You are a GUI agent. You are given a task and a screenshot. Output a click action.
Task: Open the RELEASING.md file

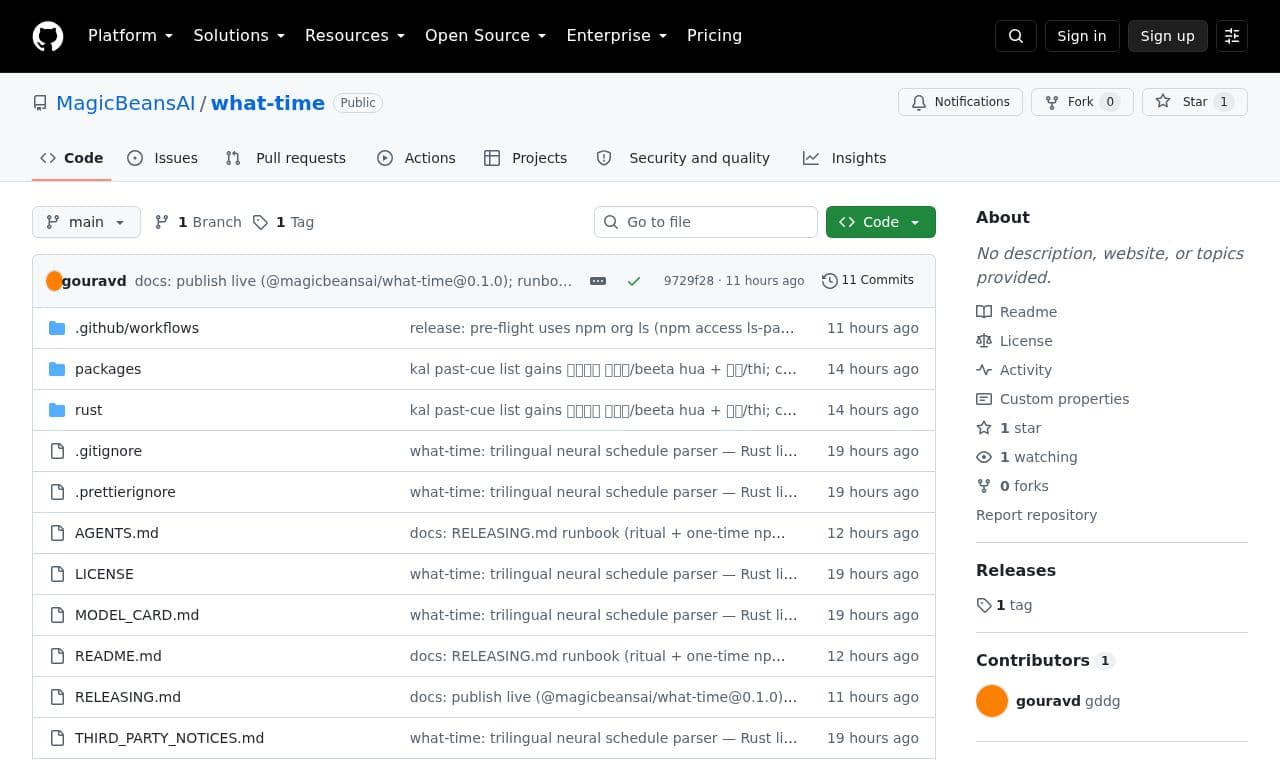point(128,697)
